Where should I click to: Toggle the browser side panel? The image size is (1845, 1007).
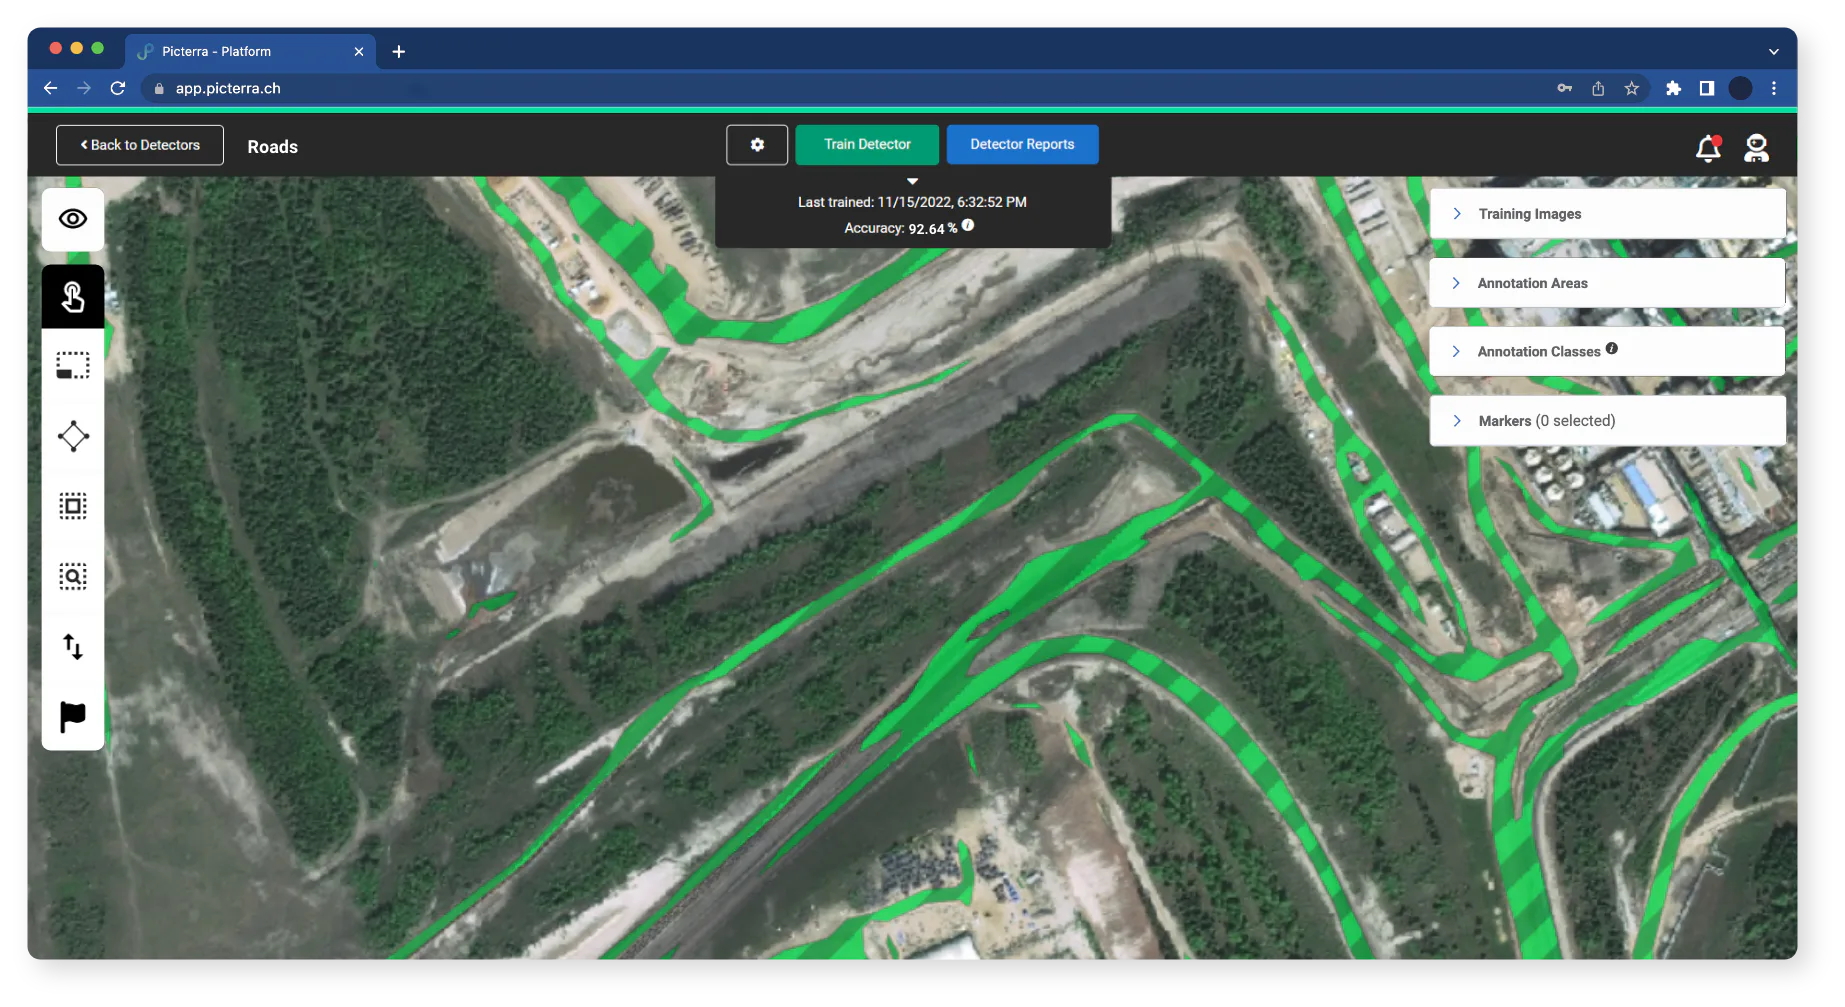coord(1707,88)
